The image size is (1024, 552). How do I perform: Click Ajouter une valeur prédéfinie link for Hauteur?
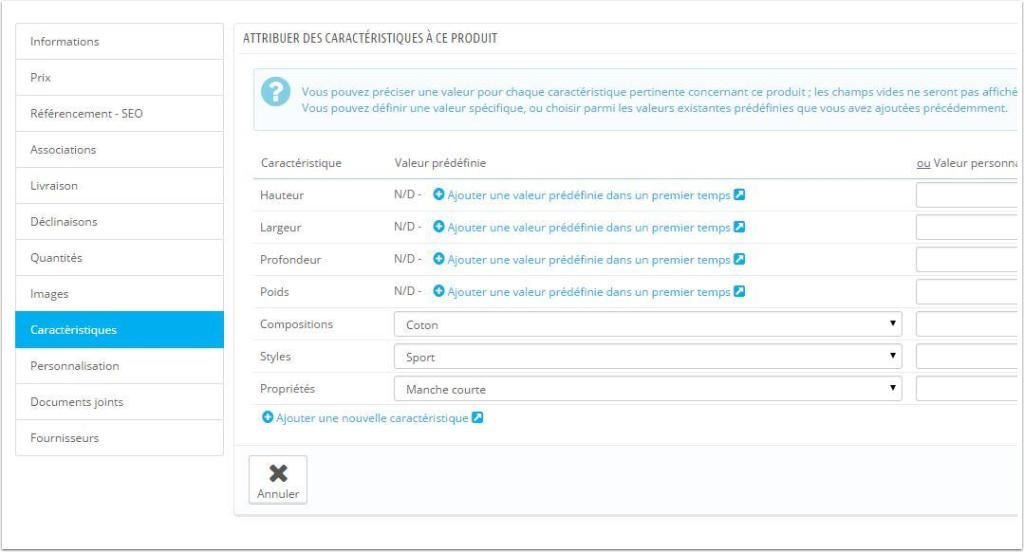click(588, 195)
